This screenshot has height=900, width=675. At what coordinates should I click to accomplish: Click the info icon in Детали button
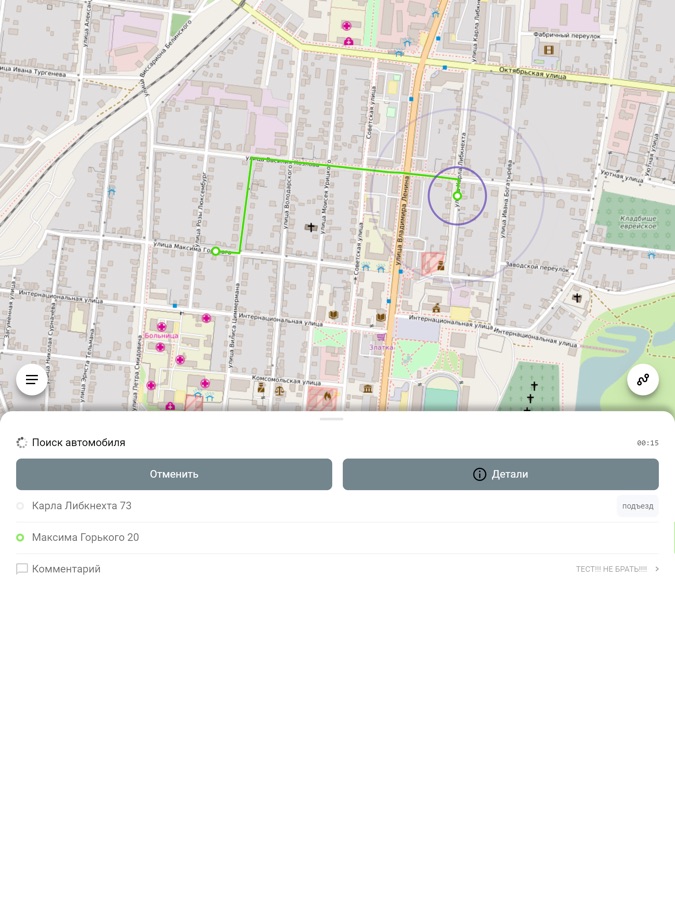[x=480, y=474]
